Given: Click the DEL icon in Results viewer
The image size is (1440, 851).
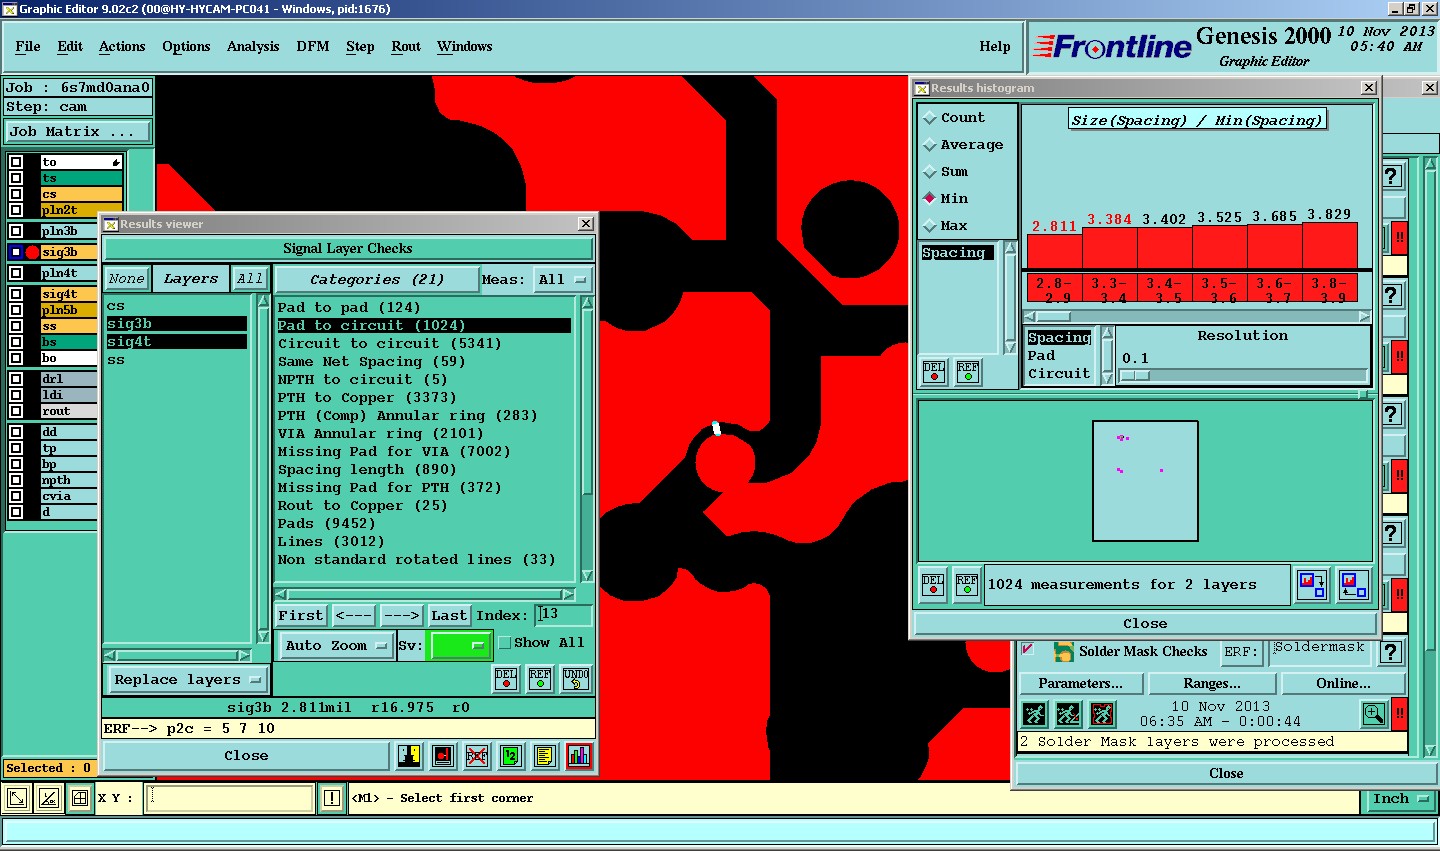Looking at the screenshot, I should (x=506, y=679).
